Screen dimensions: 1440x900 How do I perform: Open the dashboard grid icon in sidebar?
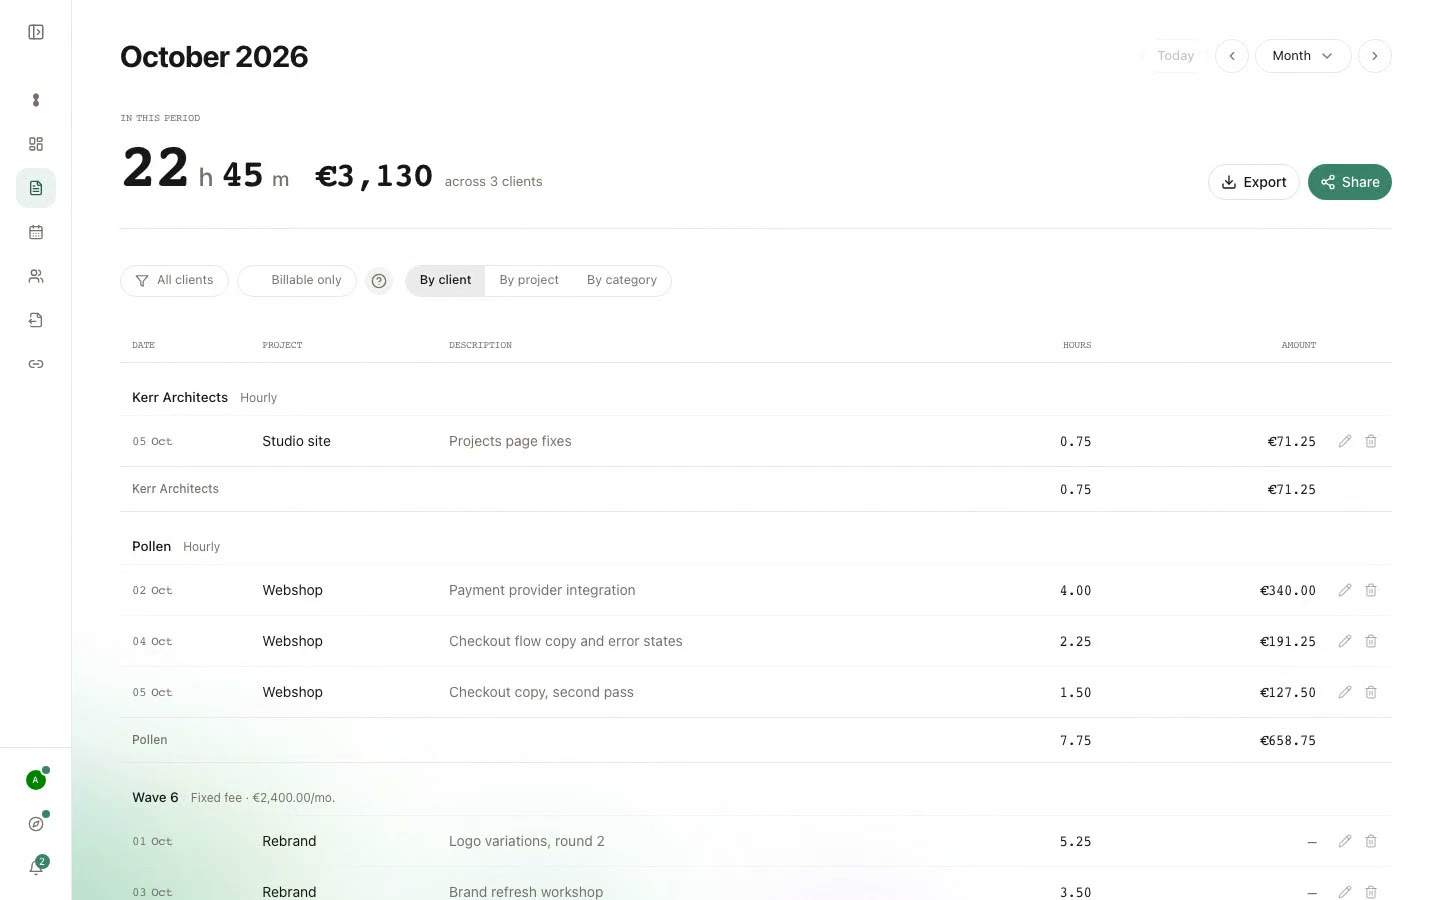tap(36, 144)
